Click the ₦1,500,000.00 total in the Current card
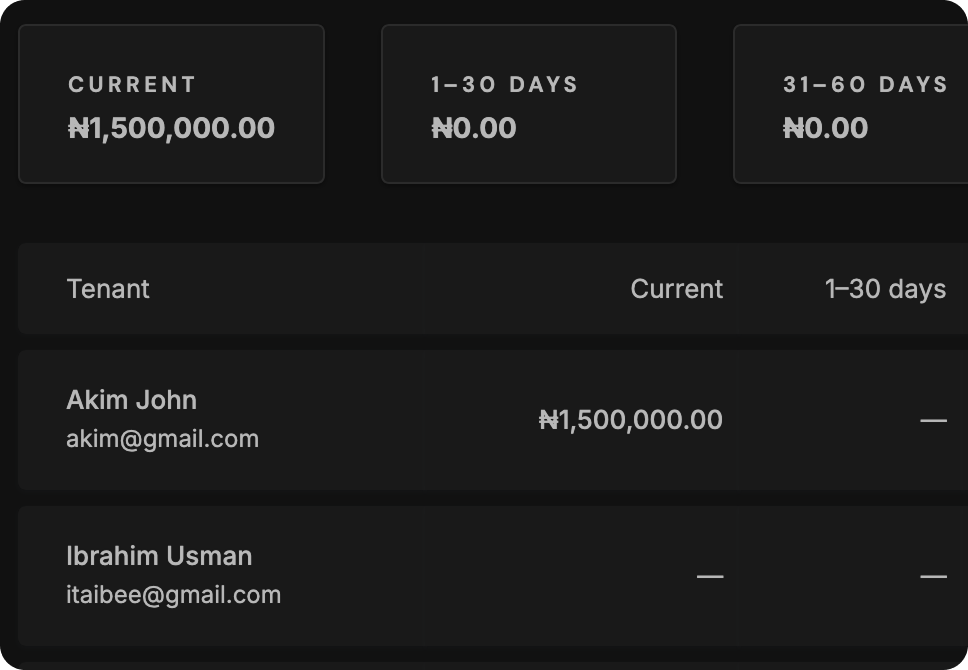 172,128
